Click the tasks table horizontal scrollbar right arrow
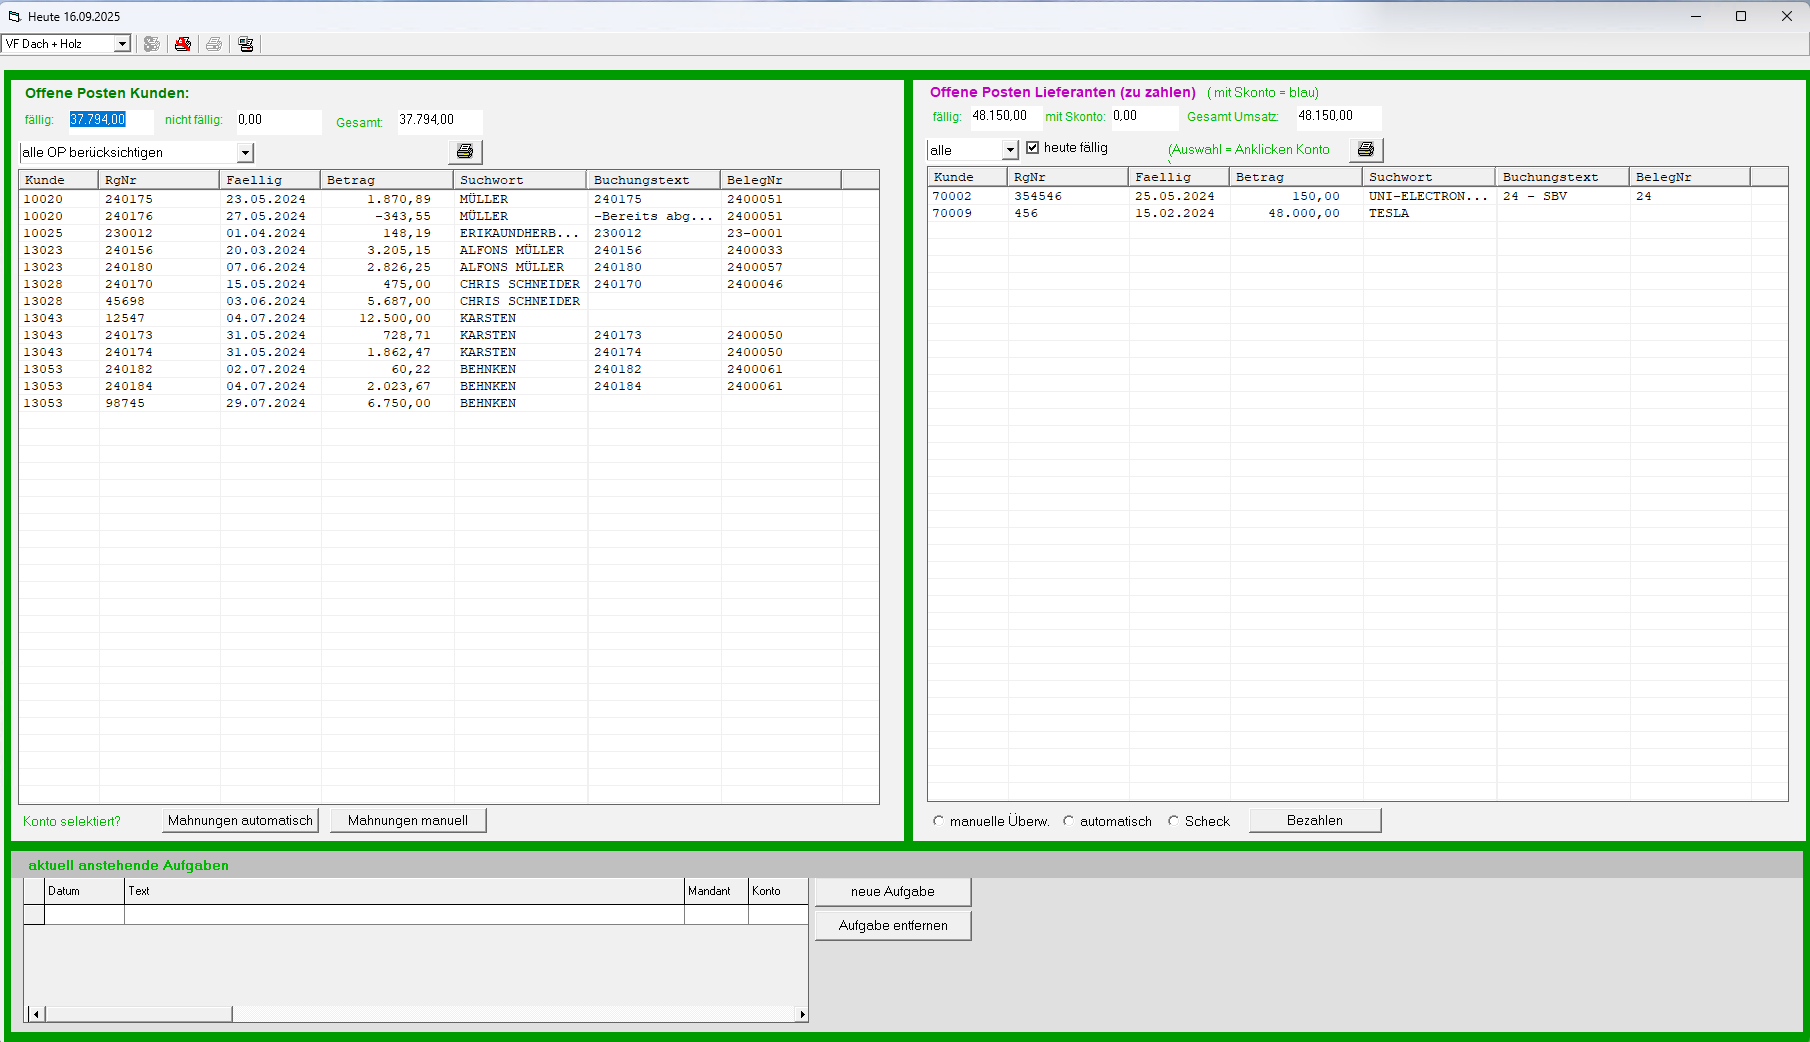Screen dimensions: 1810x1042 coord(801,1014)
